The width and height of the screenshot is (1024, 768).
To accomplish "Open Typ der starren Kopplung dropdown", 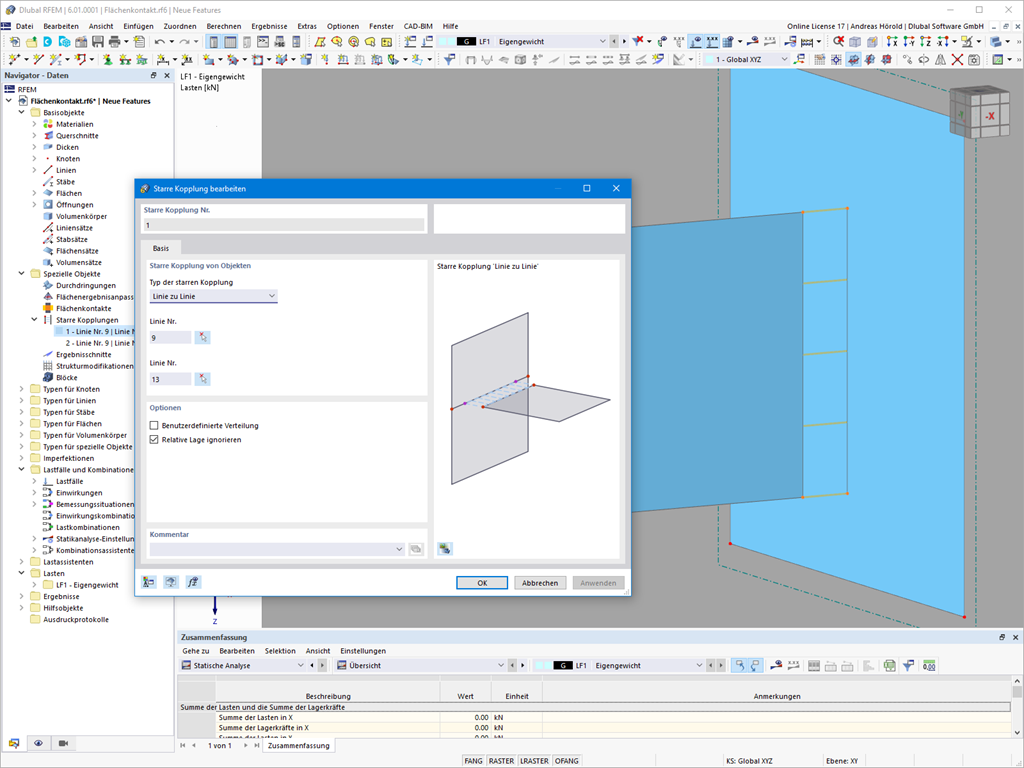I will click(x=214, y=296).
